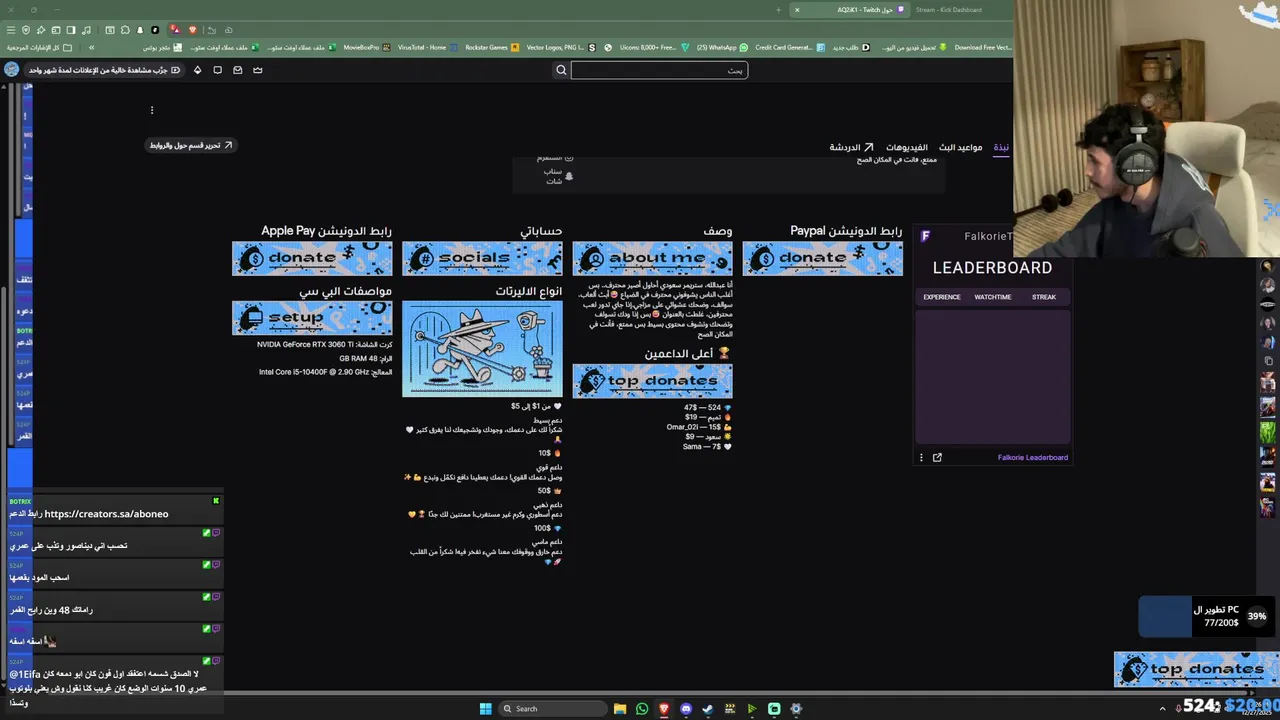Pop out the Falkorie Leaderboard extension icon
This screenshot has width=1280, height=720.
(937, 457)
